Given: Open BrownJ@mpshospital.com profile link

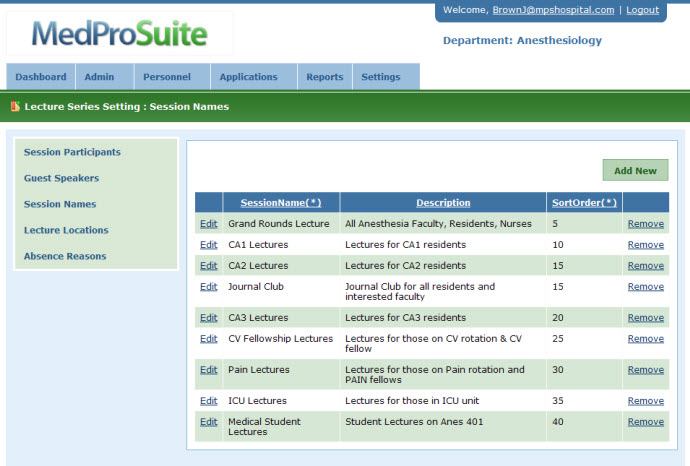Looking at the screenshot, I should tap(553, 10).
